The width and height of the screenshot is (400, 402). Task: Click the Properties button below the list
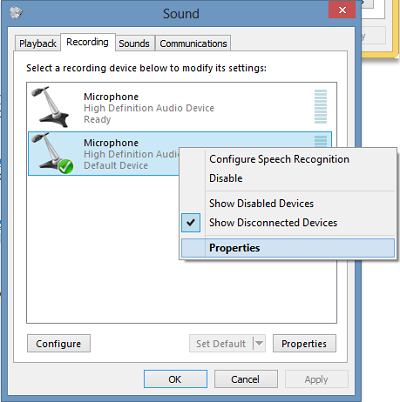(x=304, y=343)
